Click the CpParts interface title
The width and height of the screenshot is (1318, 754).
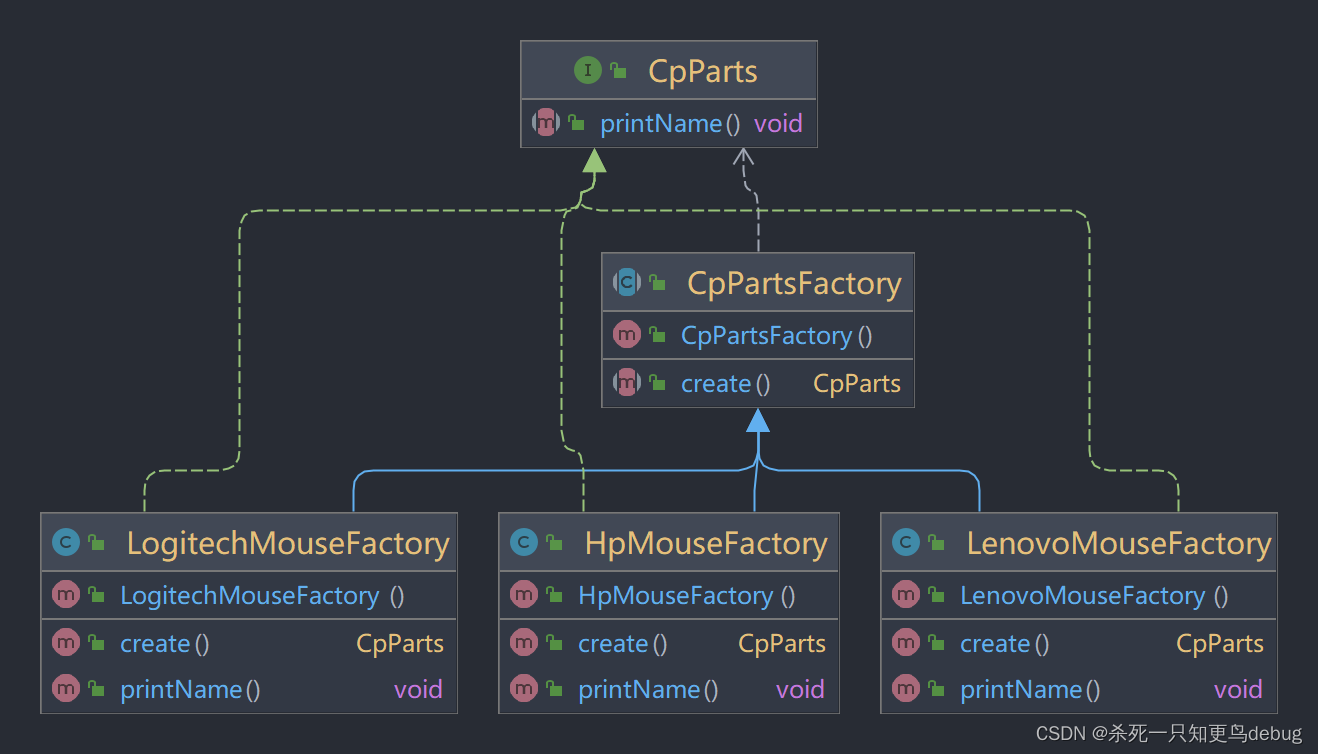(703, 71)
